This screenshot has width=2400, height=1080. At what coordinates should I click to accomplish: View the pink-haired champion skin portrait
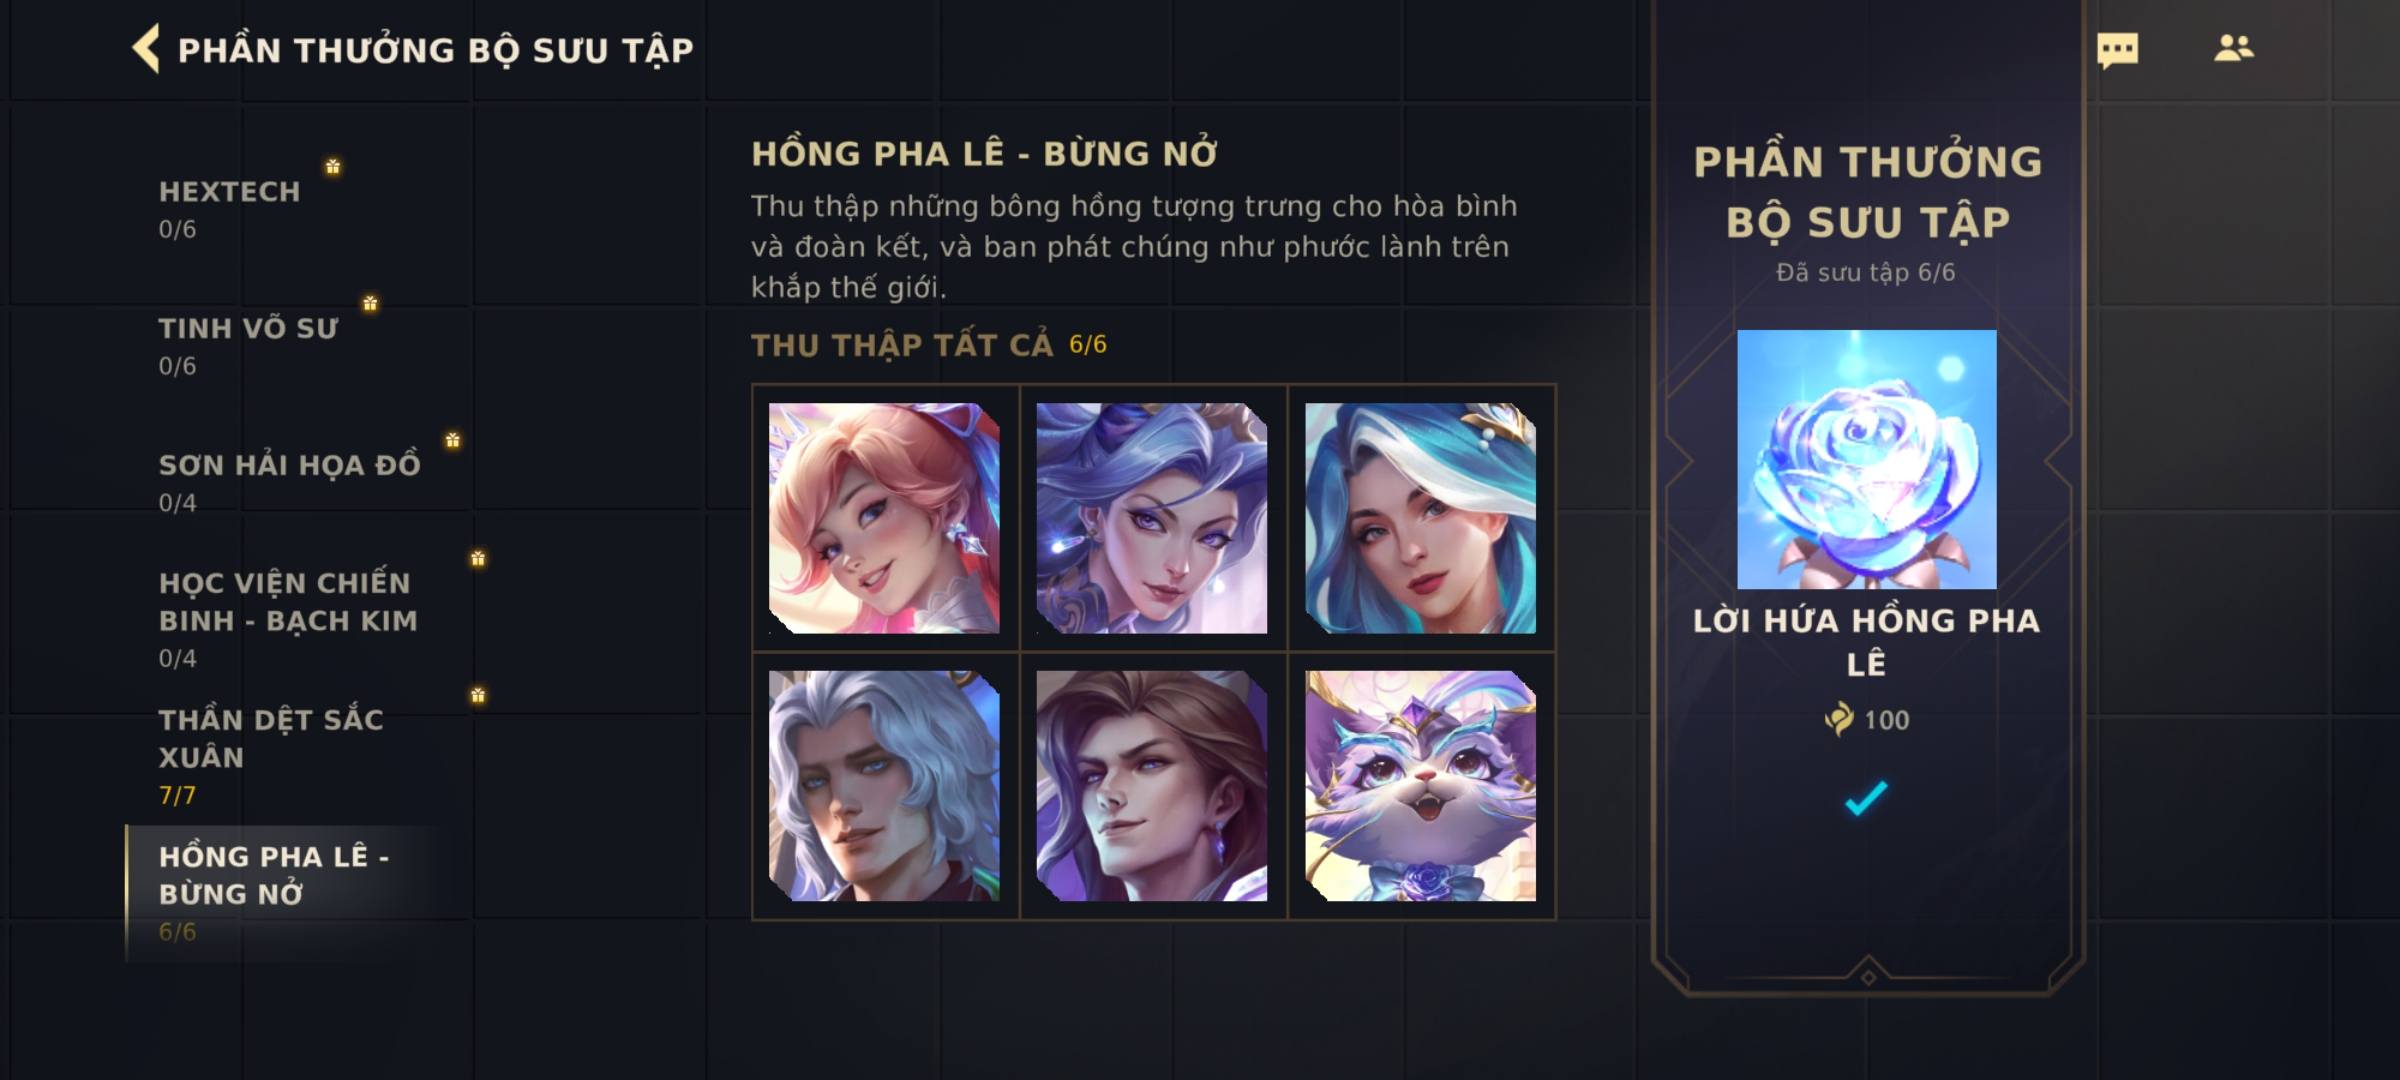click(x=884, y=518)
